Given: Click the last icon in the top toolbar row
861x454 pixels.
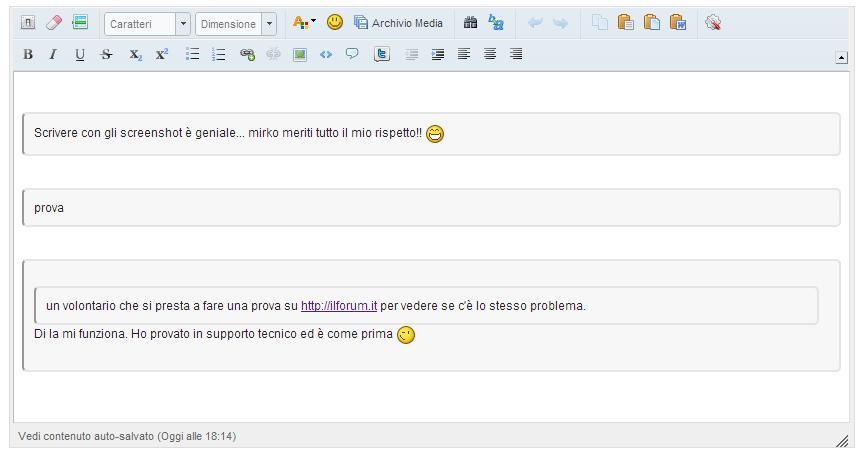Looking at the screenshot, I should tap(713, 23).
